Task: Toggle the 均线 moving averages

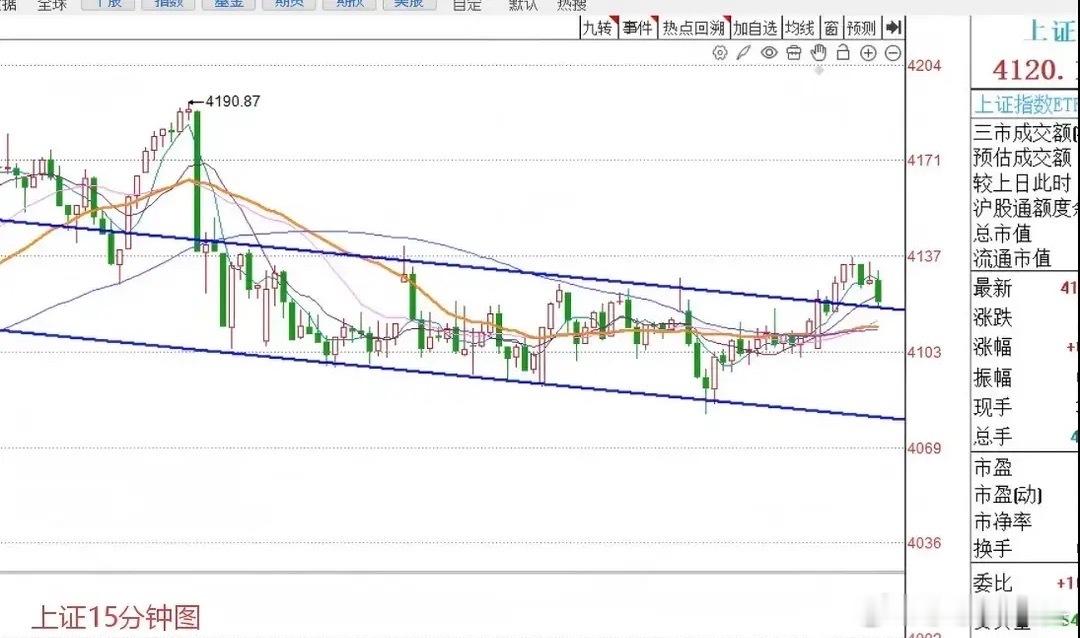Action: tap(800, 28)
